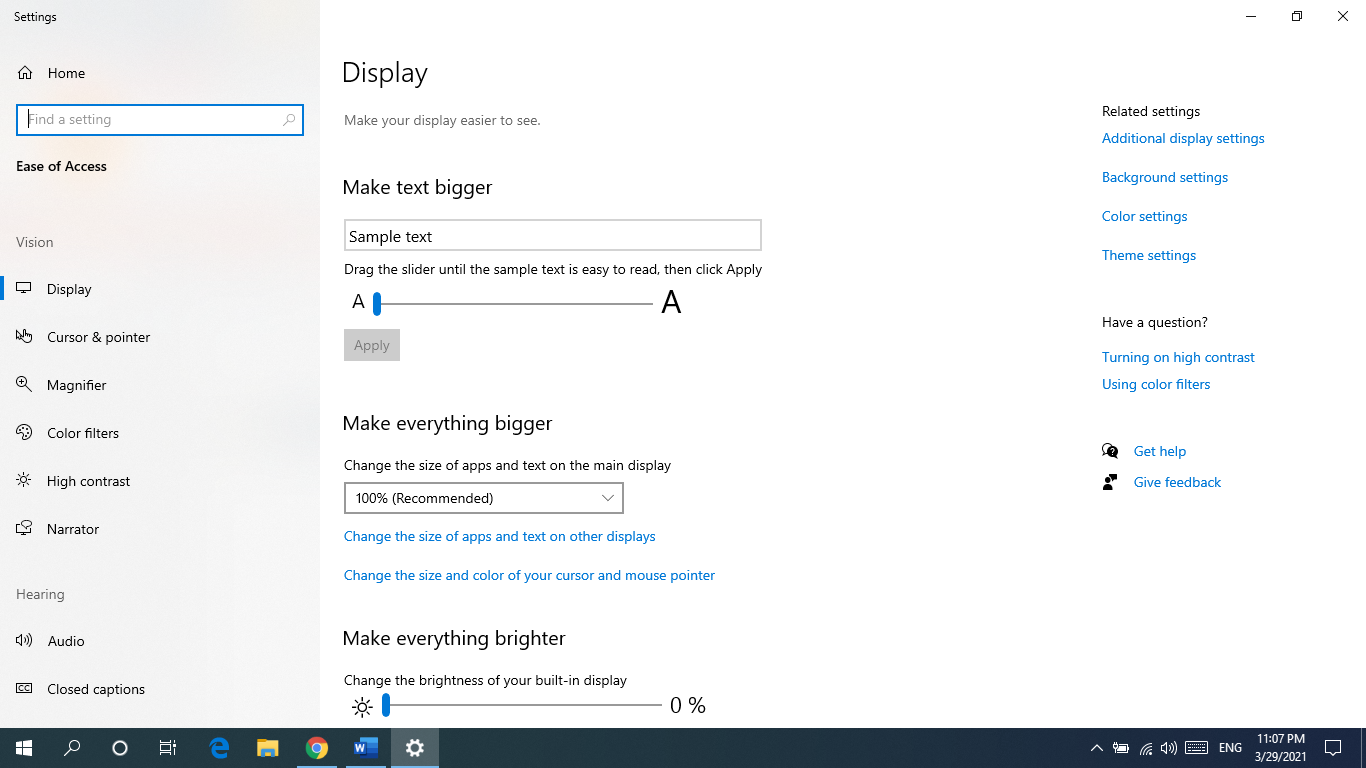Select Magnifier in the Vision sidebar
The height and width of the screenshot is (768, 1366).
(76, 384)
